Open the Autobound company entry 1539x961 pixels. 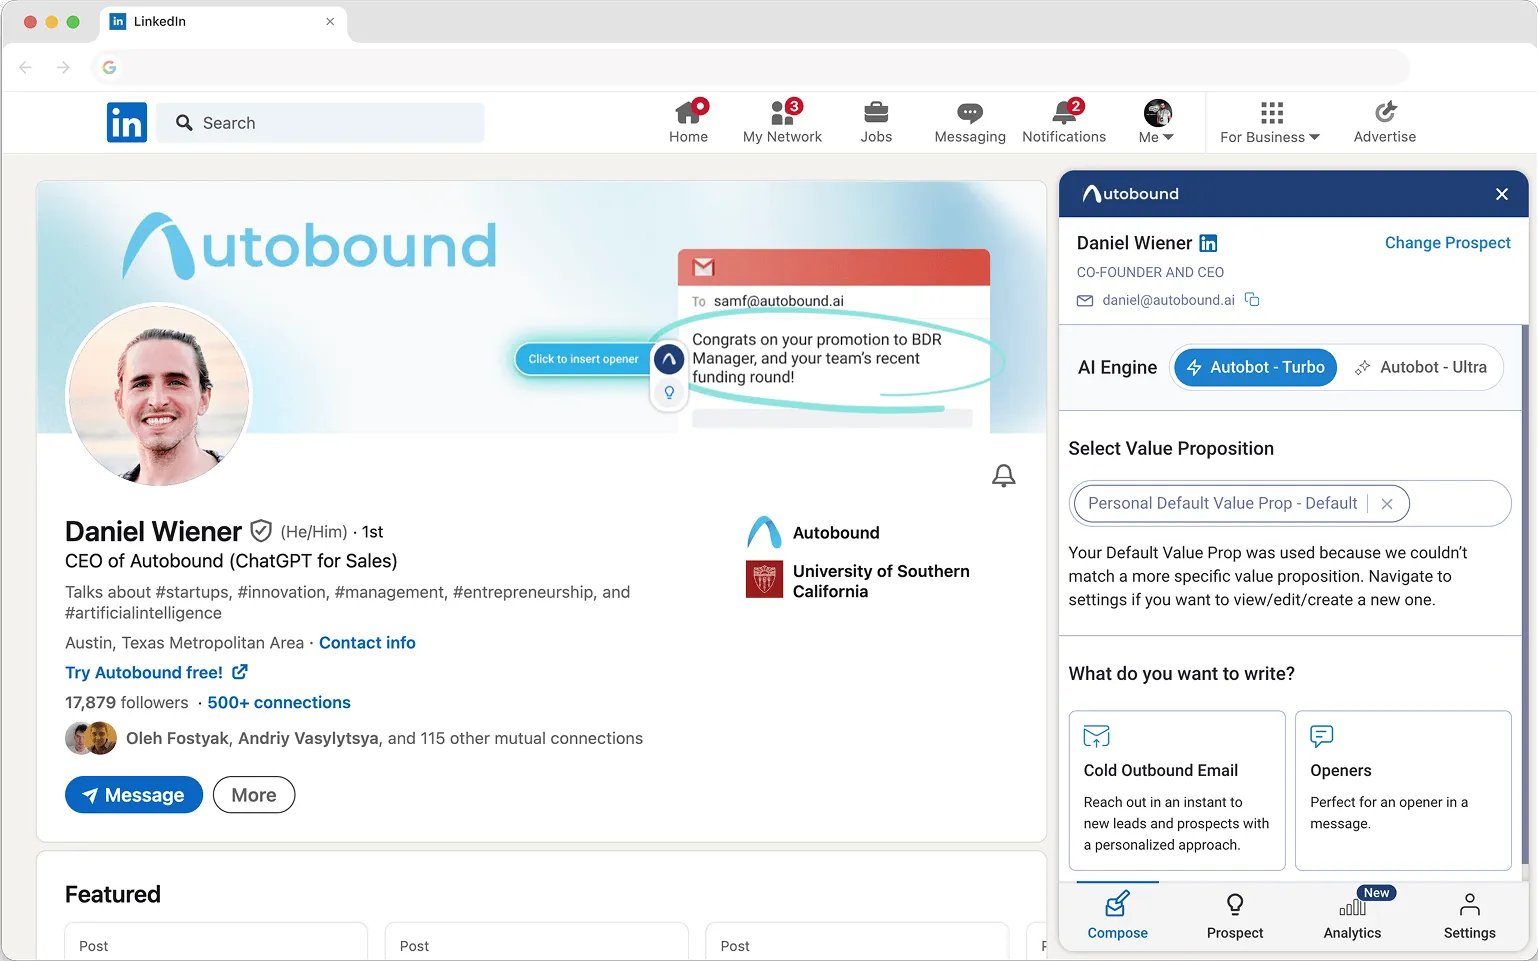[815, 533]
